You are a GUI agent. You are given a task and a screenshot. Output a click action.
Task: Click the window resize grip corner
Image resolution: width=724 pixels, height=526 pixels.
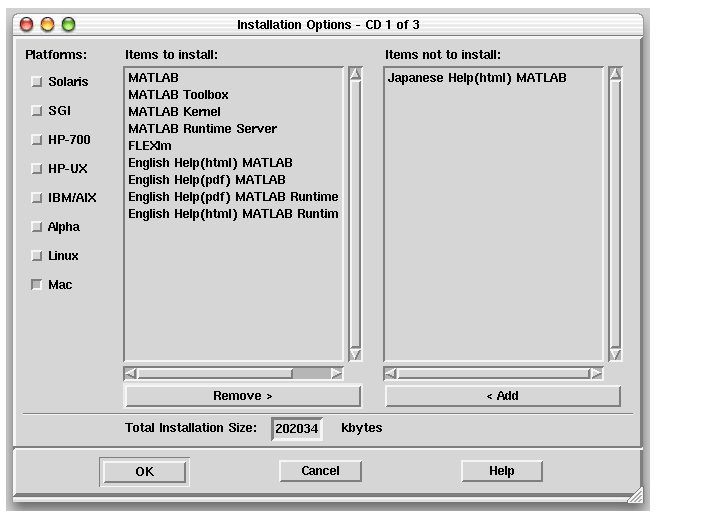point(636,495)
